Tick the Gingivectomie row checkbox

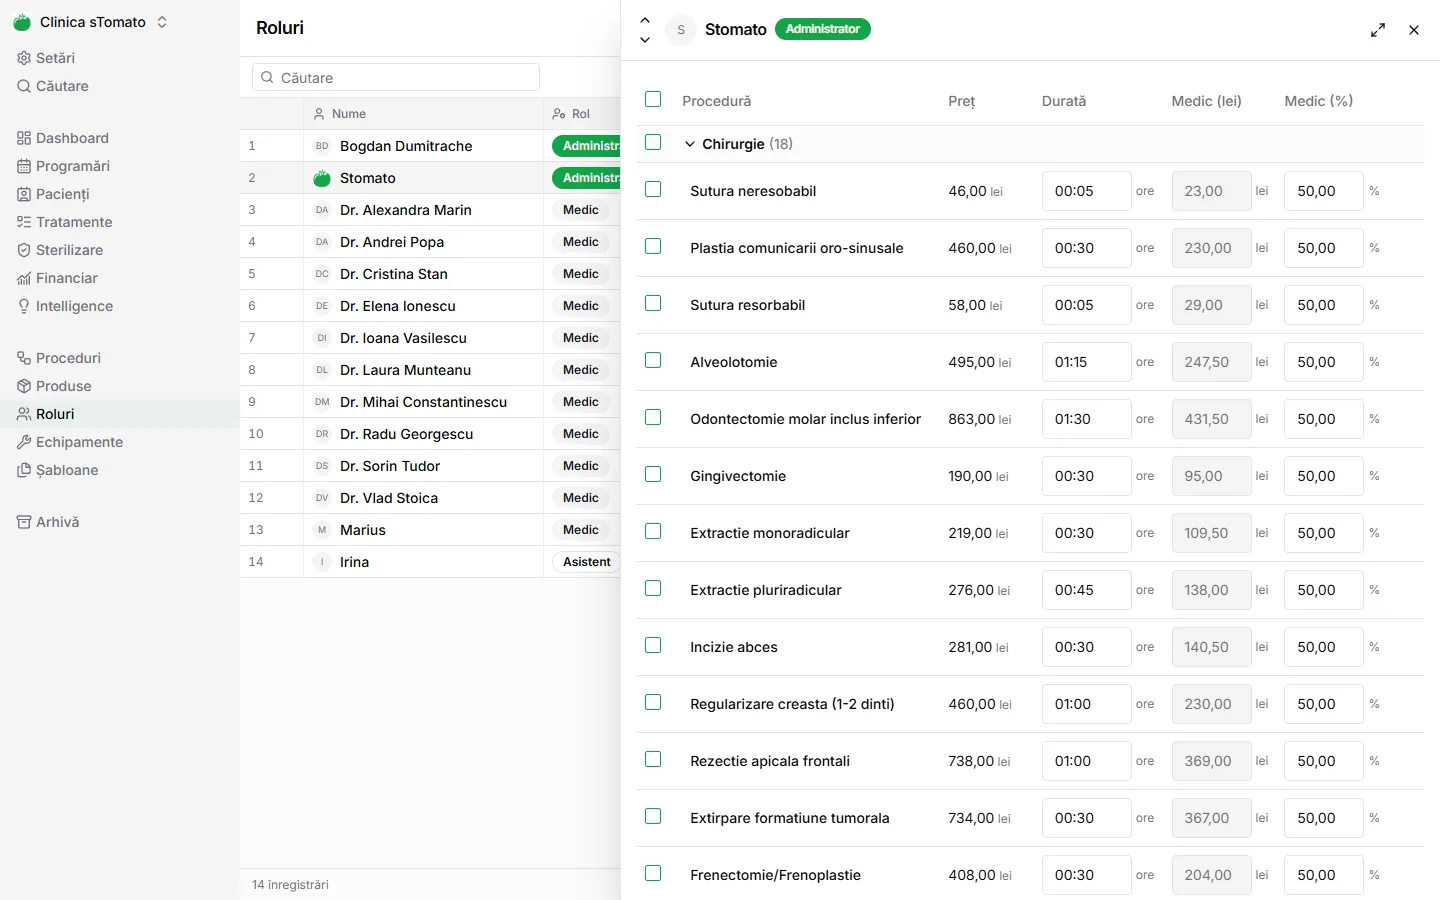click(653, 474)
